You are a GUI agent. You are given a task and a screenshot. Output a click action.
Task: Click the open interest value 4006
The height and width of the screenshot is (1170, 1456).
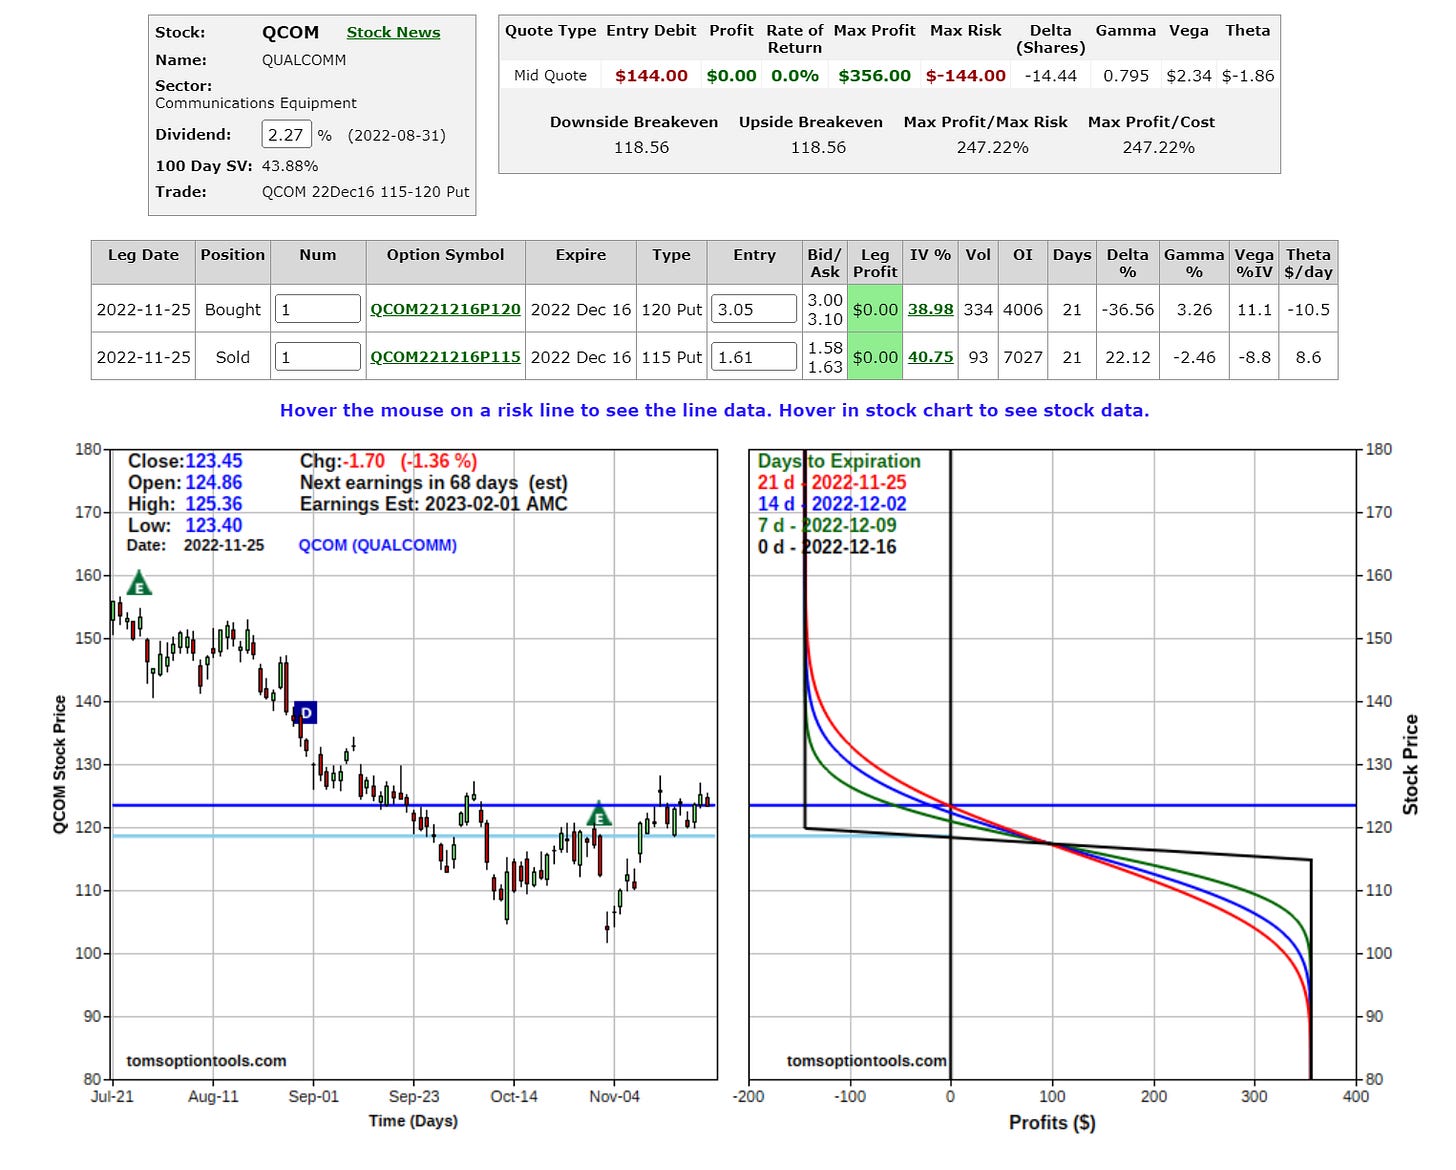(1022, 309)
